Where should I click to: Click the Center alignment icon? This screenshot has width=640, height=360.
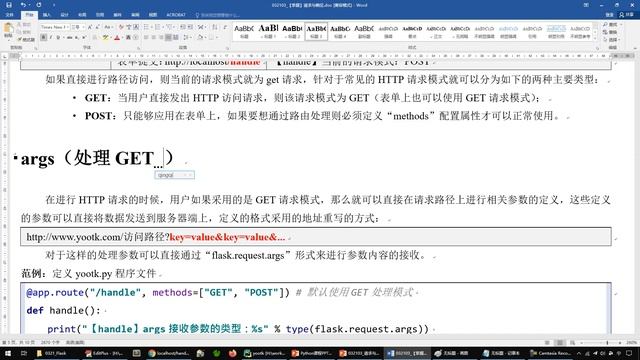click(154, 37)
